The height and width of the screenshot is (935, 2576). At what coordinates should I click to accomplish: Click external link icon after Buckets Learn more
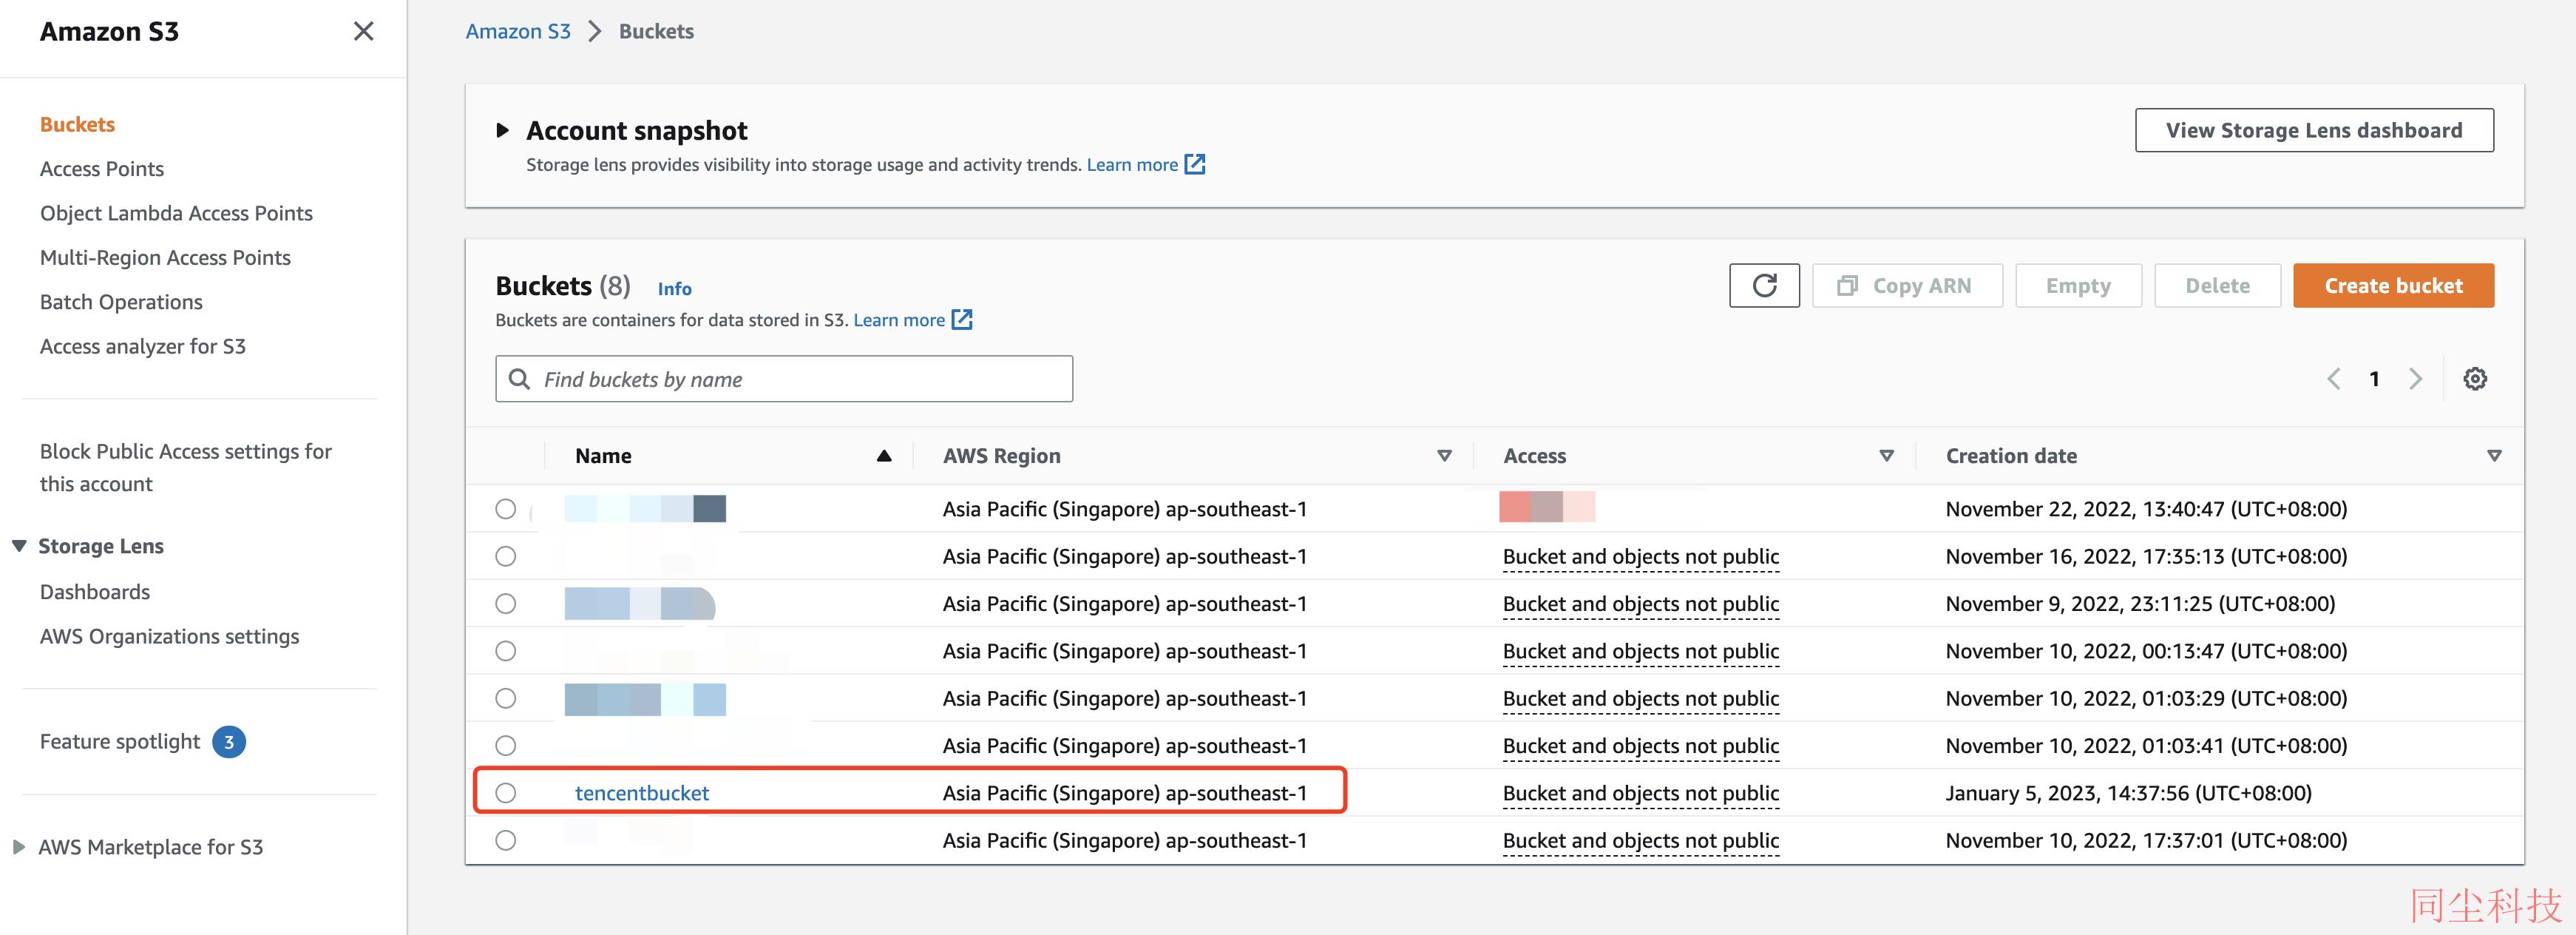click(x=962, y=320)
